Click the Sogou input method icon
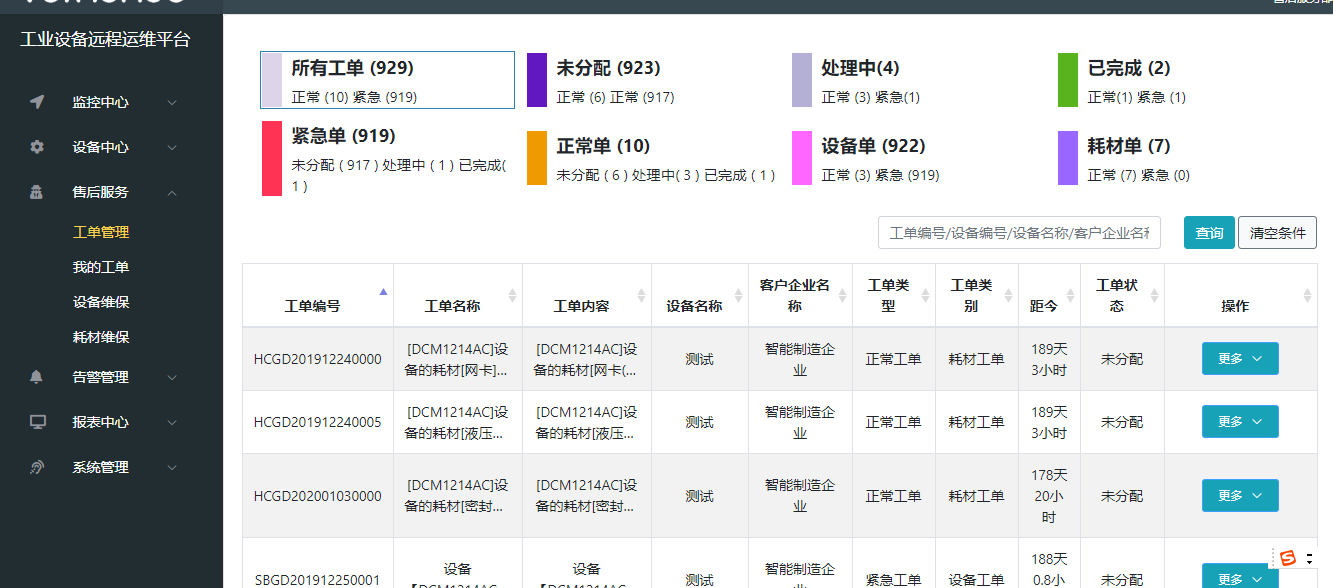This screenshot has height=588, width=1333. click(x=1288, y=558)
